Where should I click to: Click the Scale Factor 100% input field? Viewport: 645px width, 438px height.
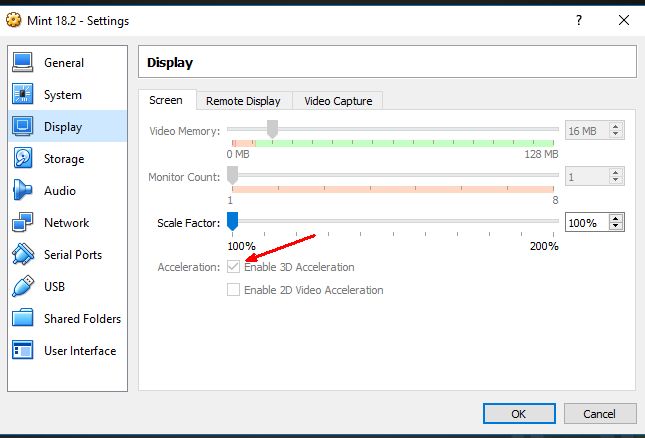click(x=587, y=222)
